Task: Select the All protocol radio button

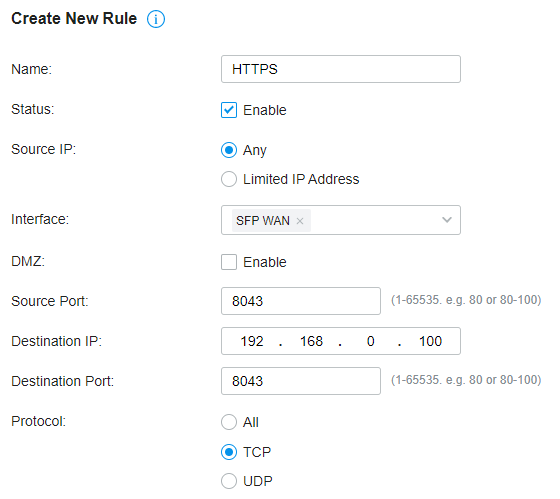Action: (229, 422)
